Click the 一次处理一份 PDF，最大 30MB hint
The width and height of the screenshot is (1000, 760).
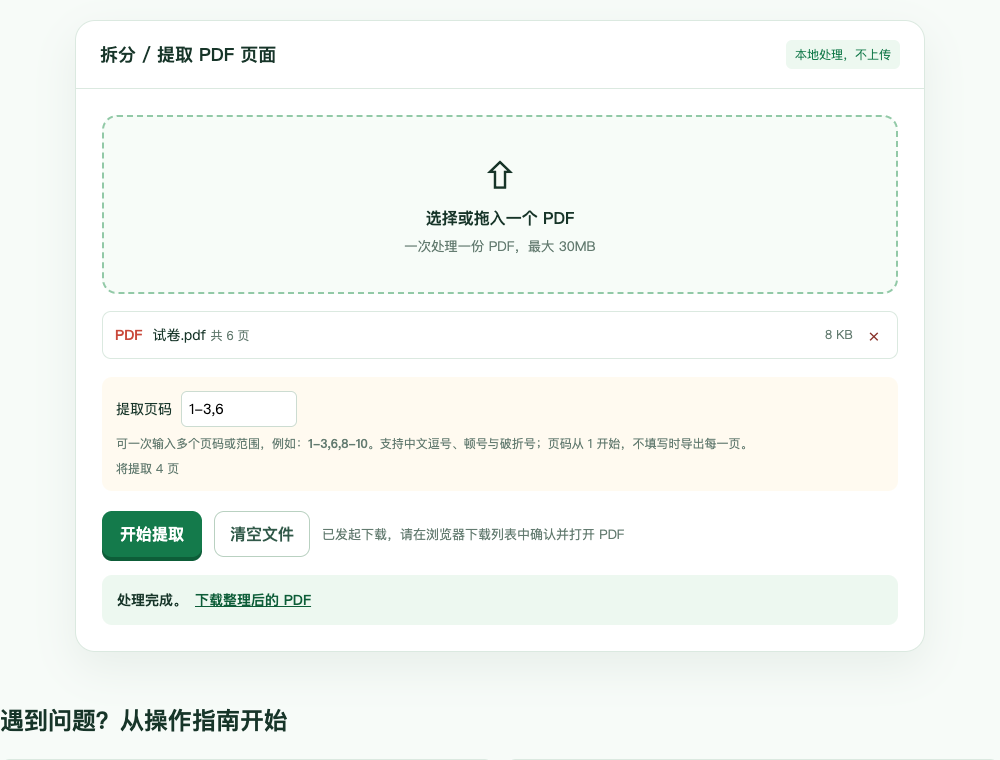pyautogui.click(x=499, y=247)
